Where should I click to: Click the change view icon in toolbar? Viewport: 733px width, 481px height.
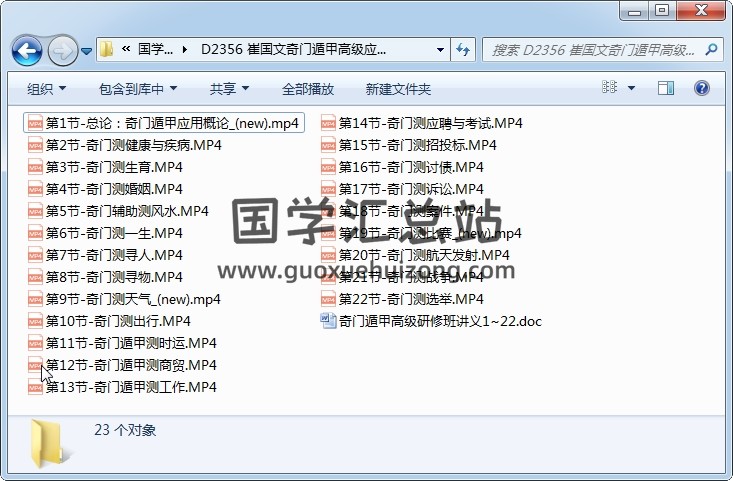[x=610, y=89]
